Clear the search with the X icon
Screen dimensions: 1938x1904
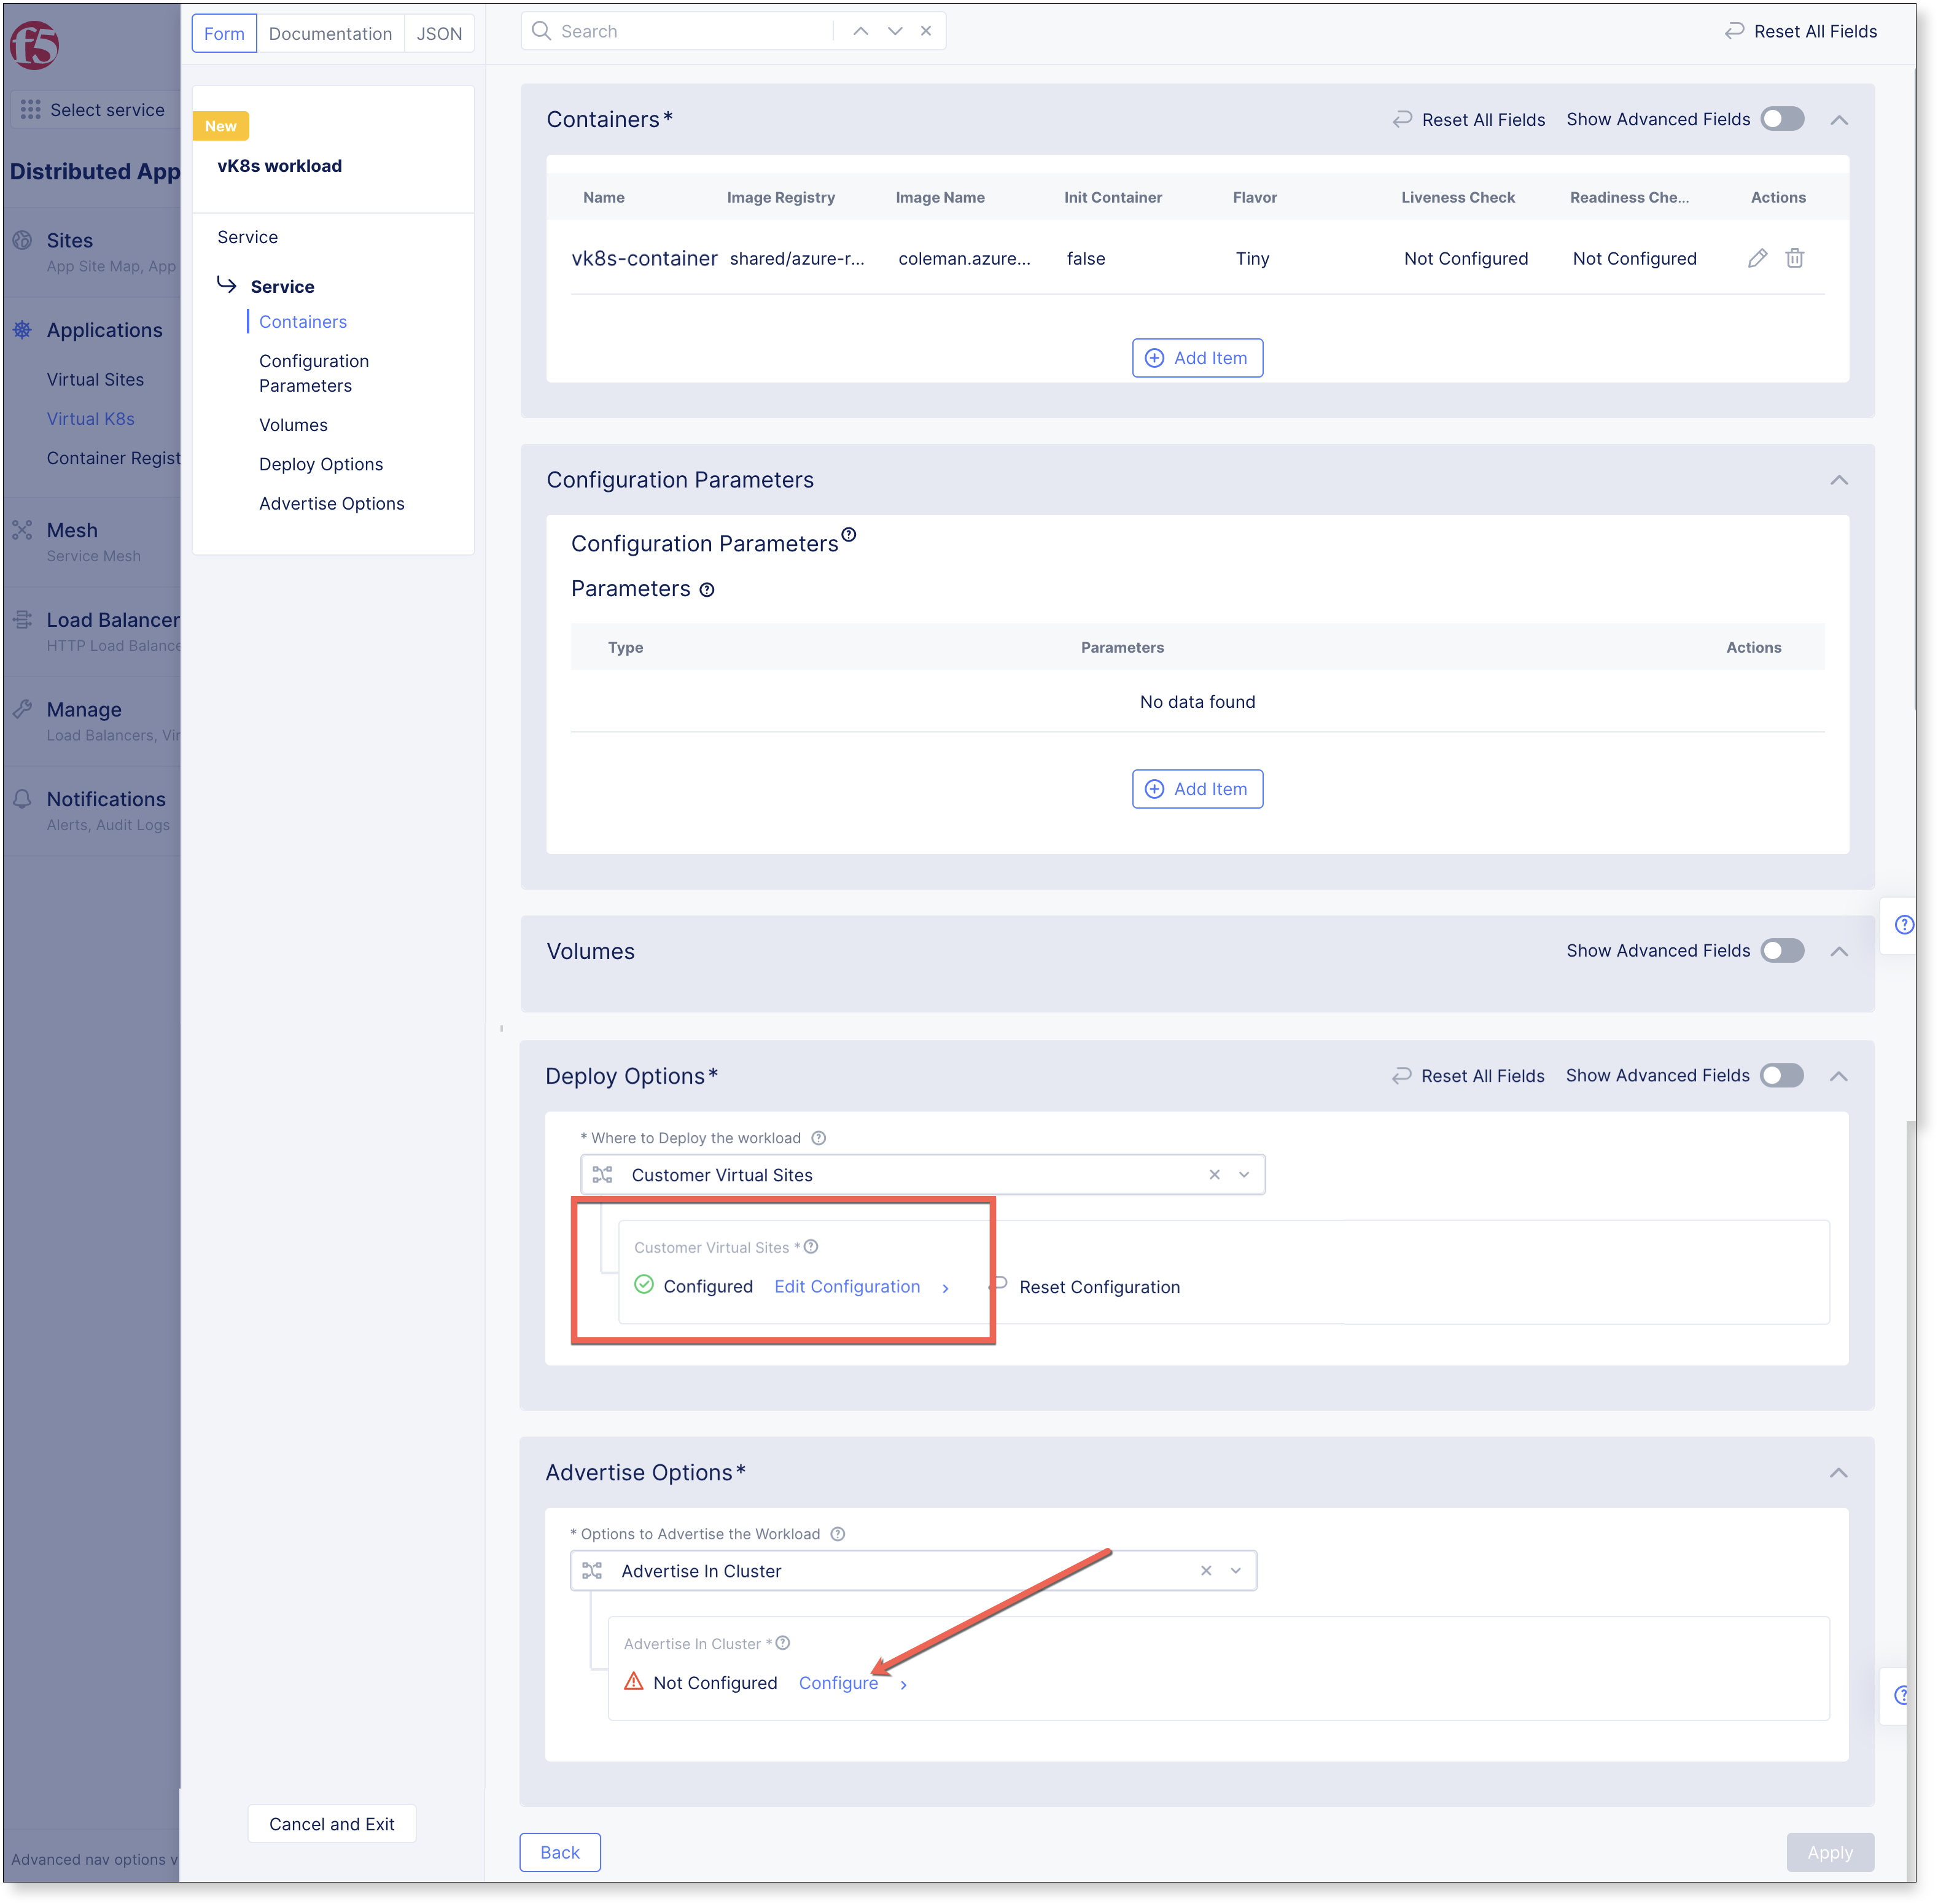pyautogui.click(x=926, y=31)
